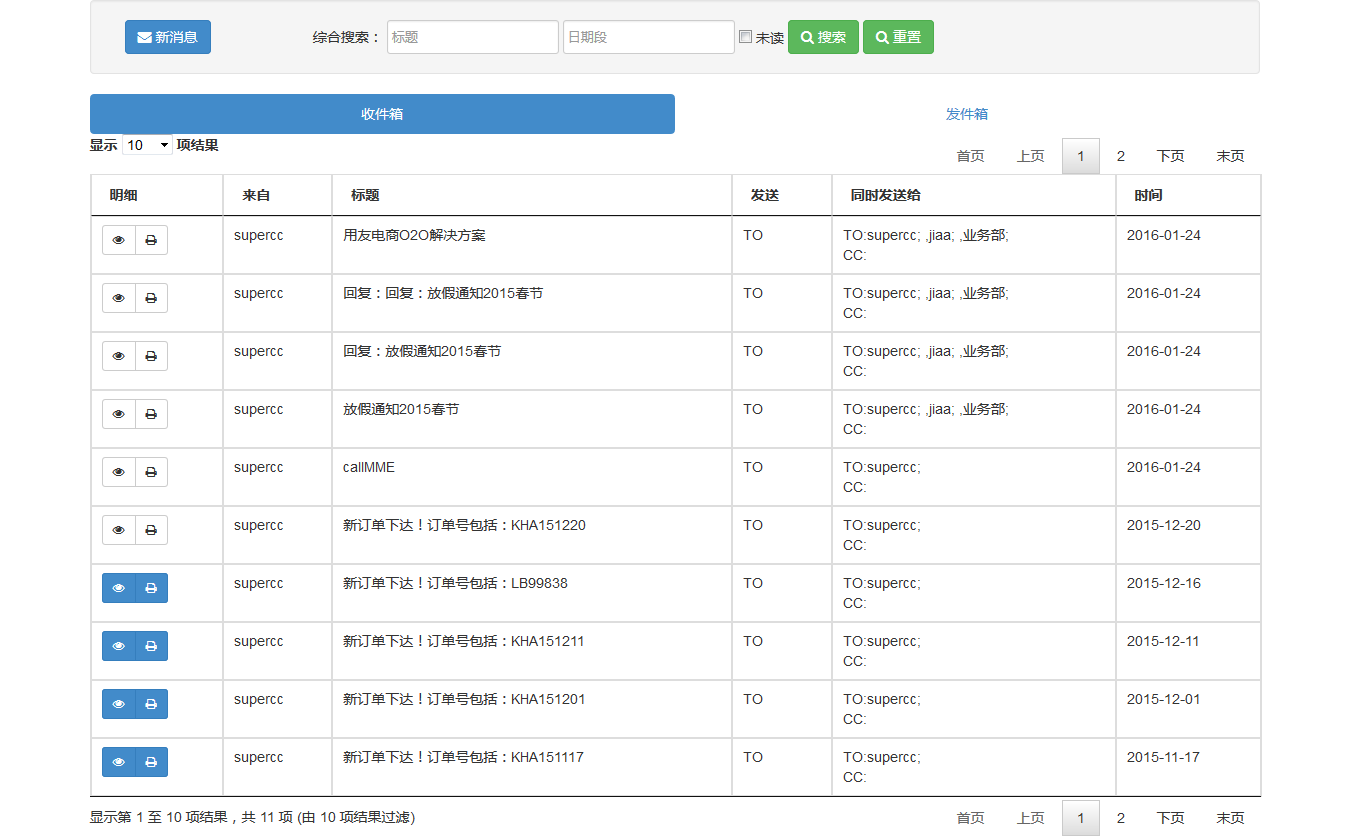Print the callMME message
Screen dimensions: 1349x836
click(x=151, y=472)
